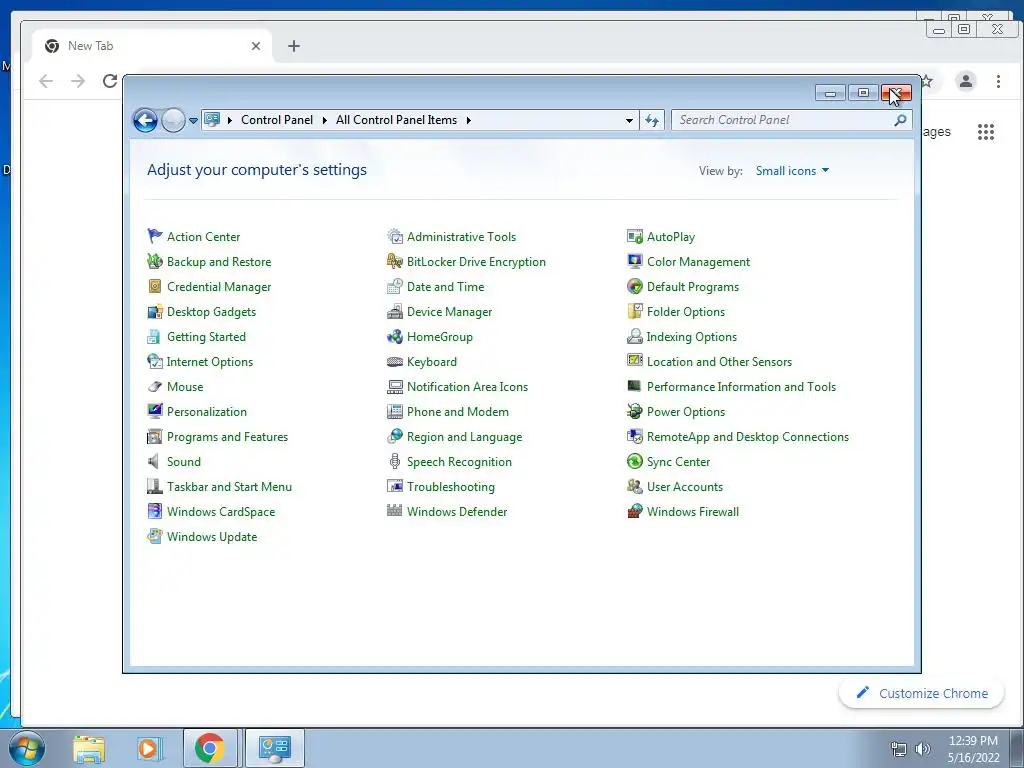Click the volume speaker tray icon

[x=922, y=749]
